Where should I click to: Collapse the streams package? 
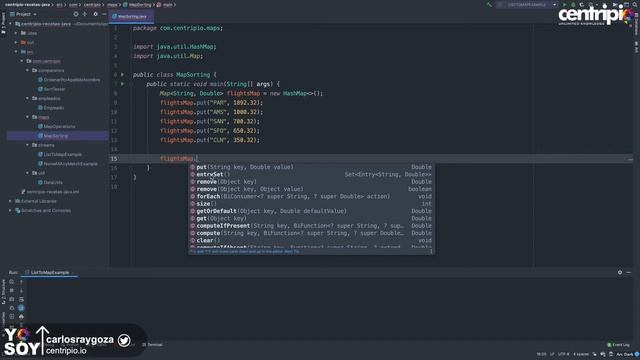coord(28,145)
